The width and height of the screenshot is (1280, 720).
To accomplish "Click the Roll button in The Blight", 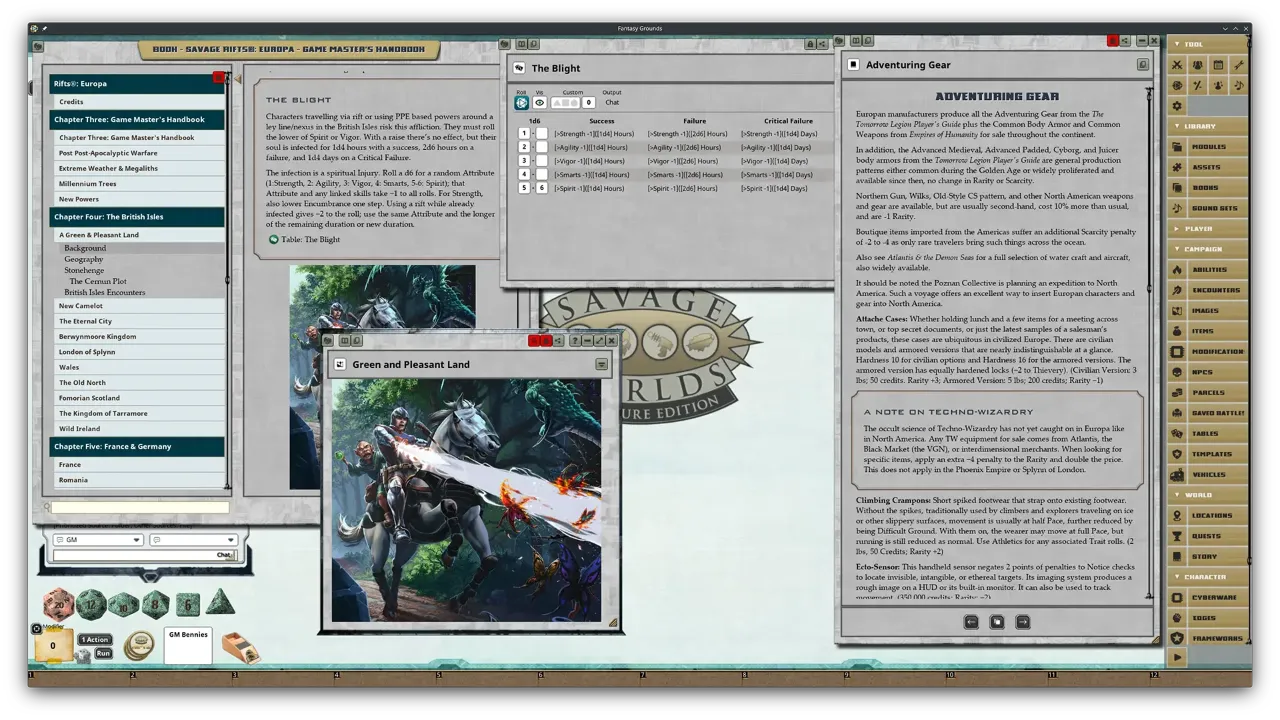I will [x=521, y=102].
